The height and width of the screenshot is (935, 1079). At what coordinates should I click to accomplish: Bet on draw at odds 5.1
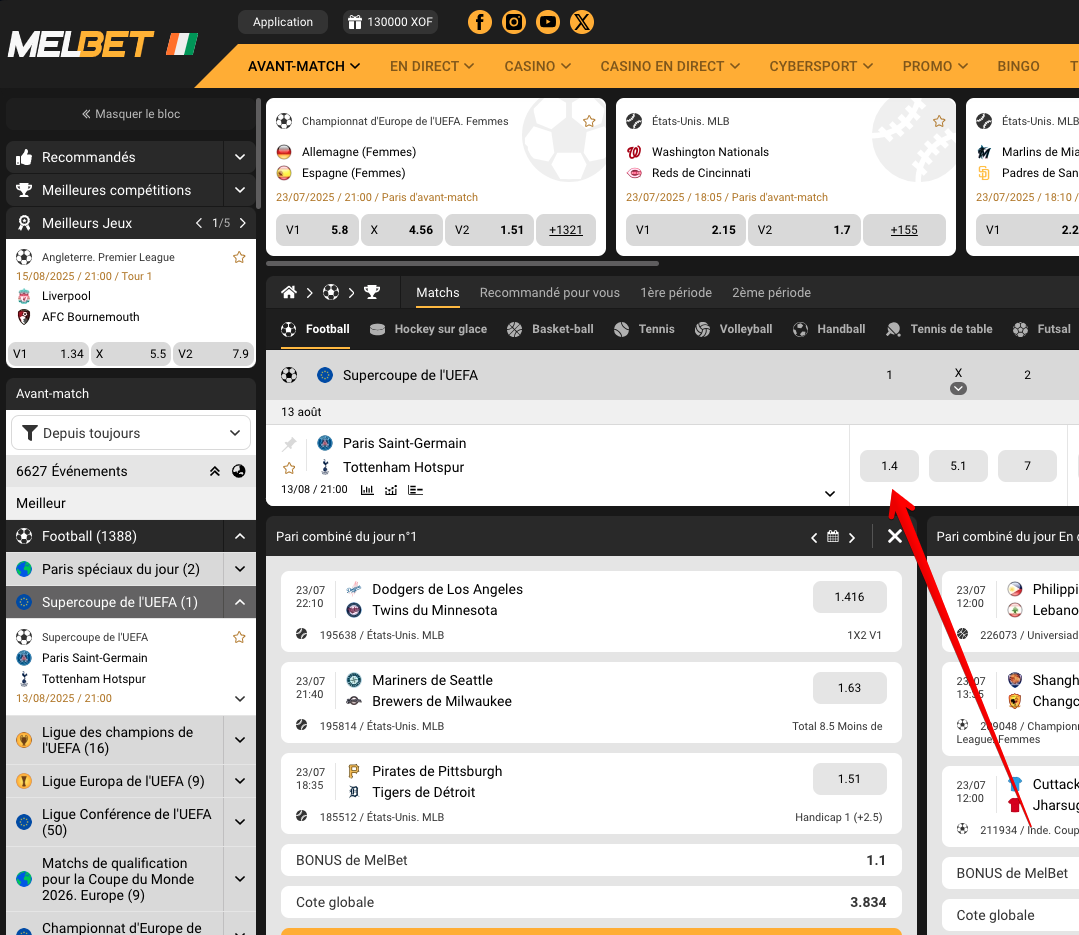(958, 466)
